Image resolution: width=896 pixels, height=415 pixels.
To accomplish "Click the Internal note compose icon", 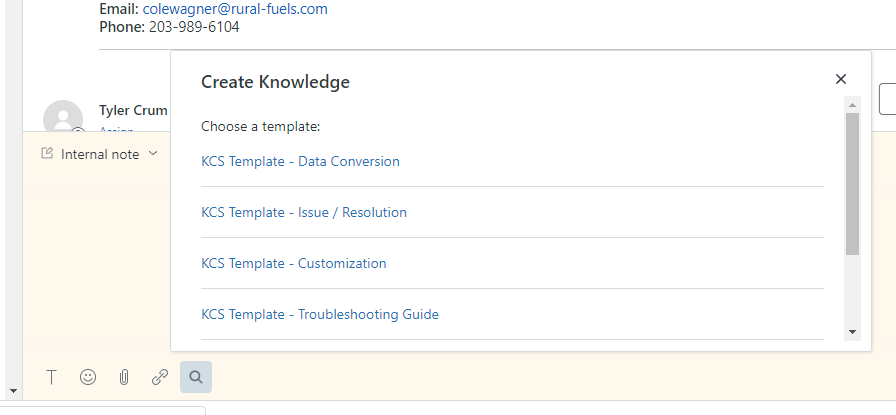I will point(47,153).
